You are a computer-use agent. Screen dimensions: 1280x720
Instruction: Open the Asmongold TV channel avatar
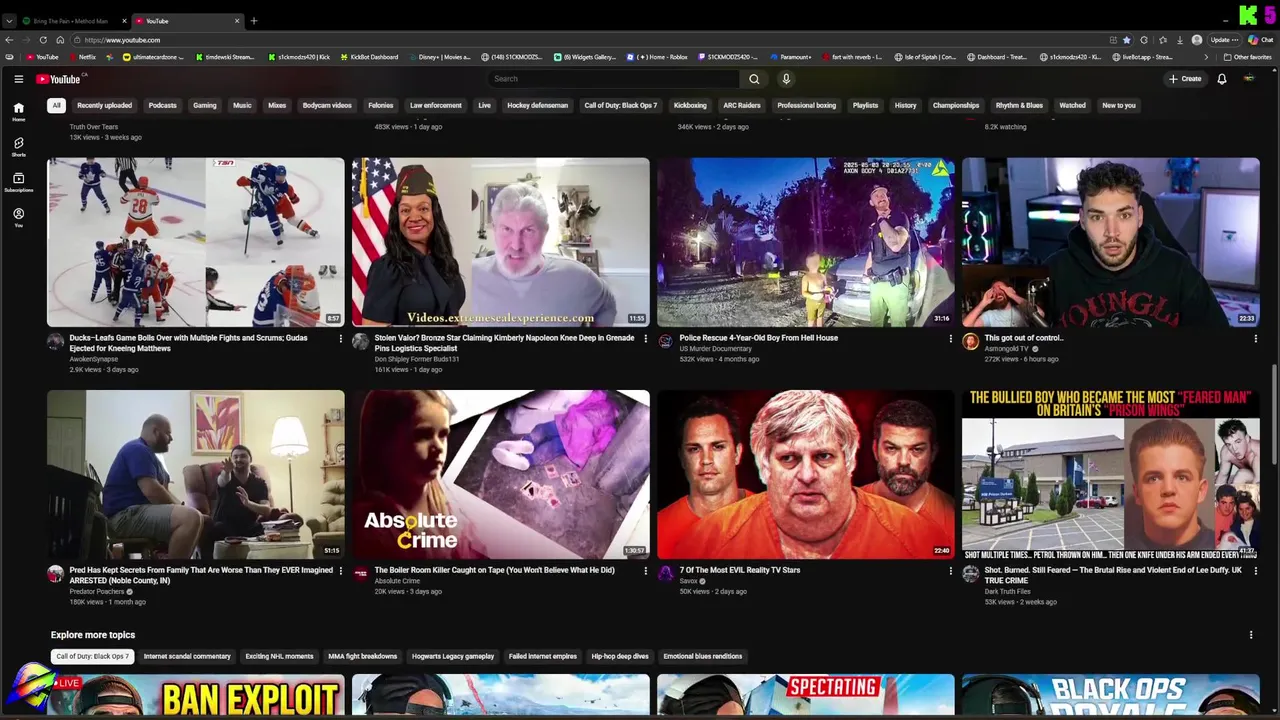pyautogui.click(x=970, y=342)
